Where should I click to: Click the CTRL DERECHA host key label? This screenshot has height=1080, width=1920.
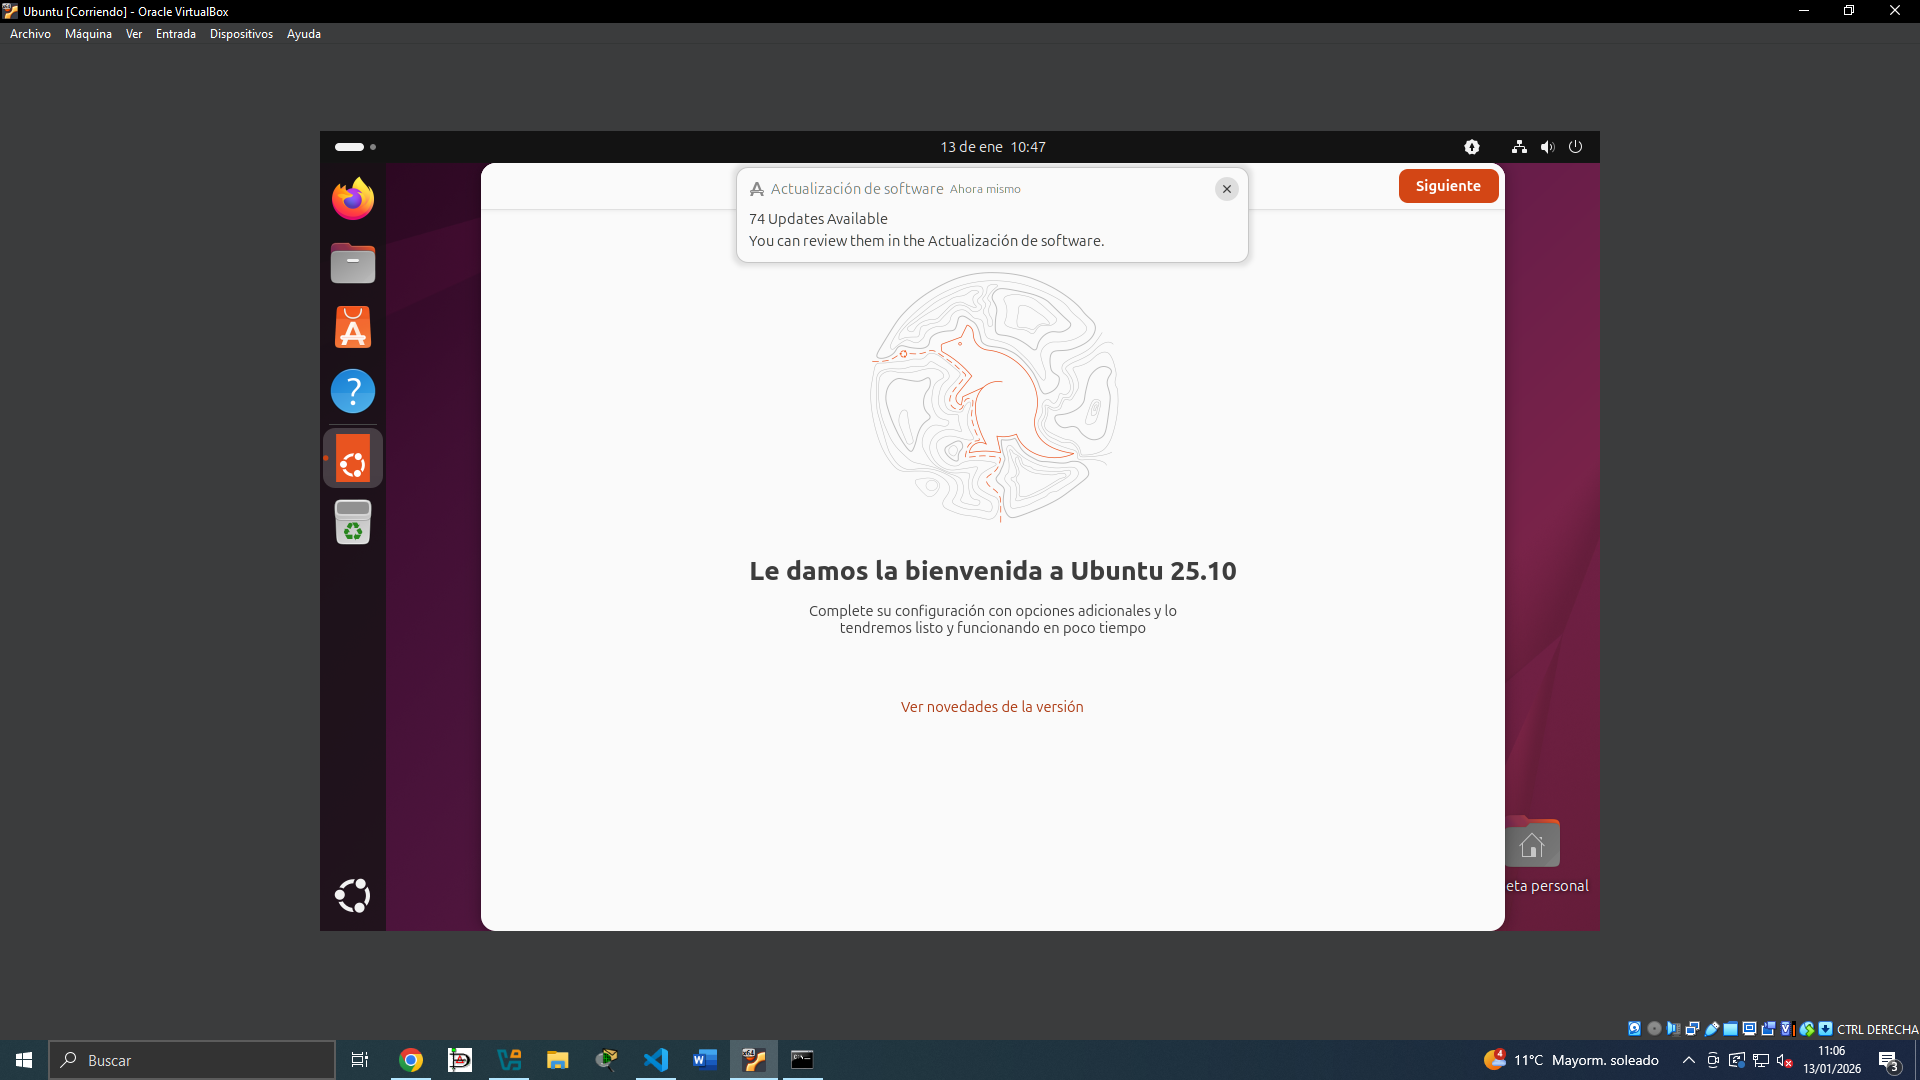click(1877, 1029)
